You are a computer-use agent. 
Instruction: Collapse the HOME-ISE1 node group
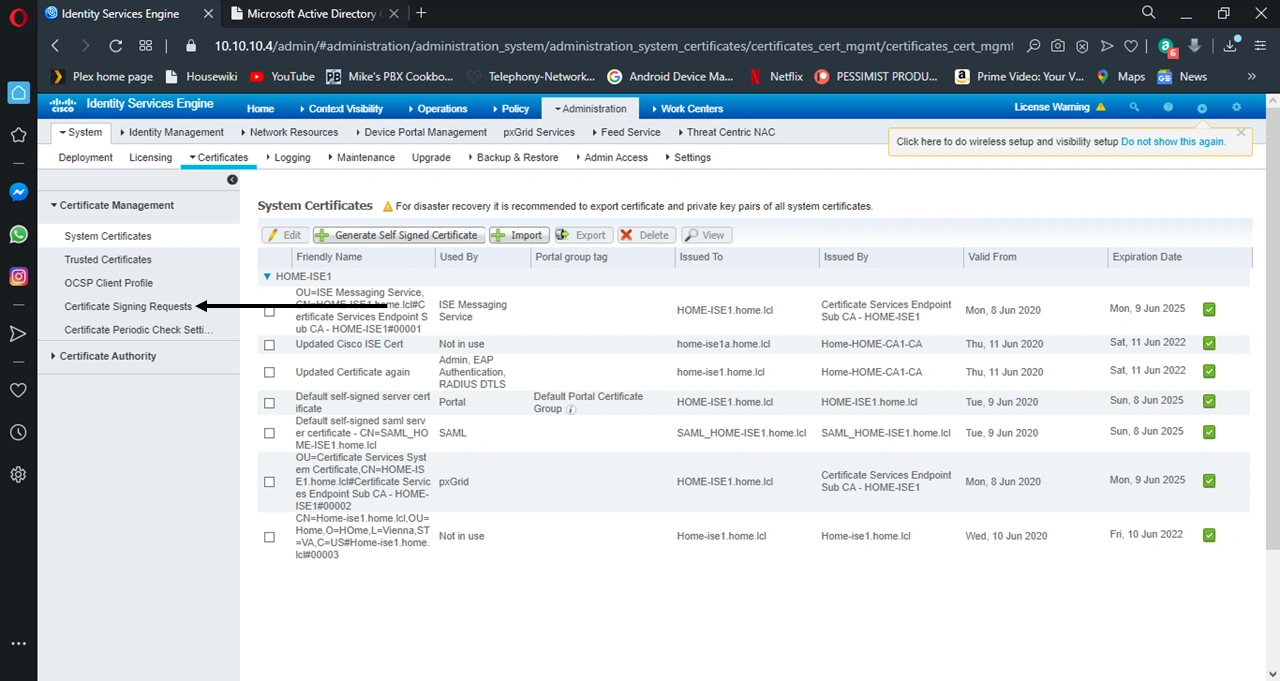click(x=267, y=276)
